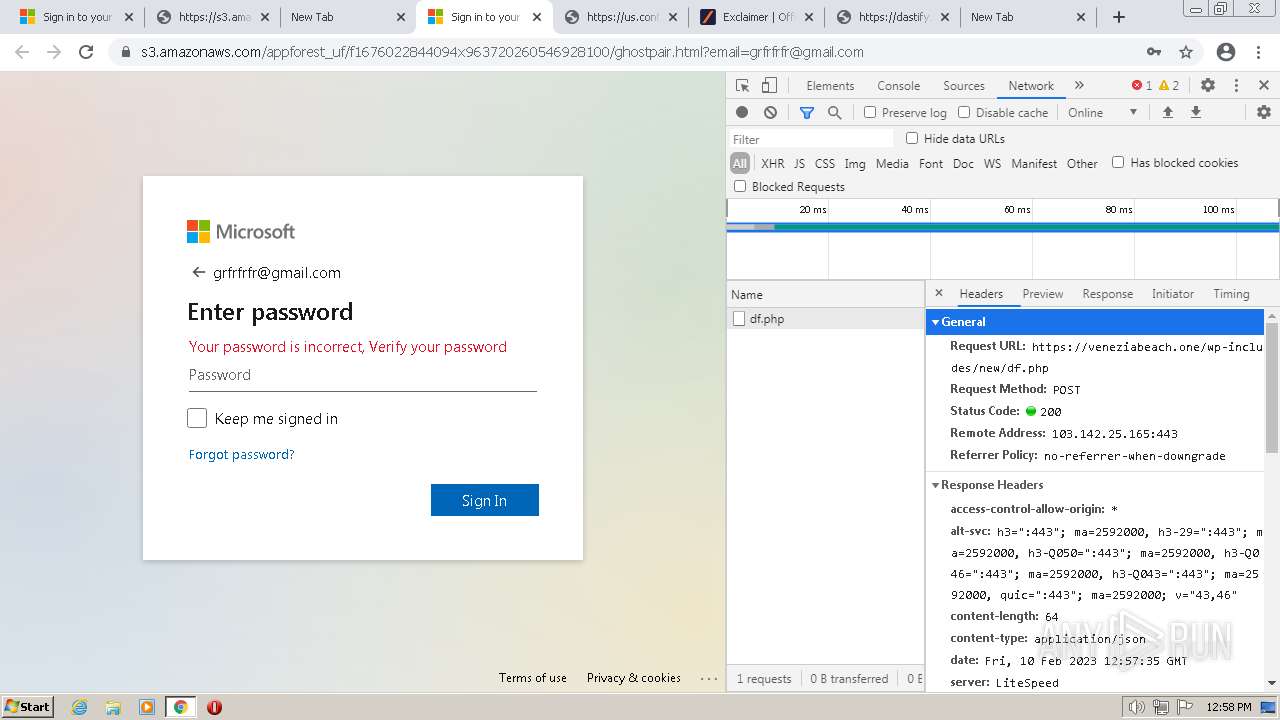Switch to the Elements panel
The image size is (1280, 720).
click(830, 86)
